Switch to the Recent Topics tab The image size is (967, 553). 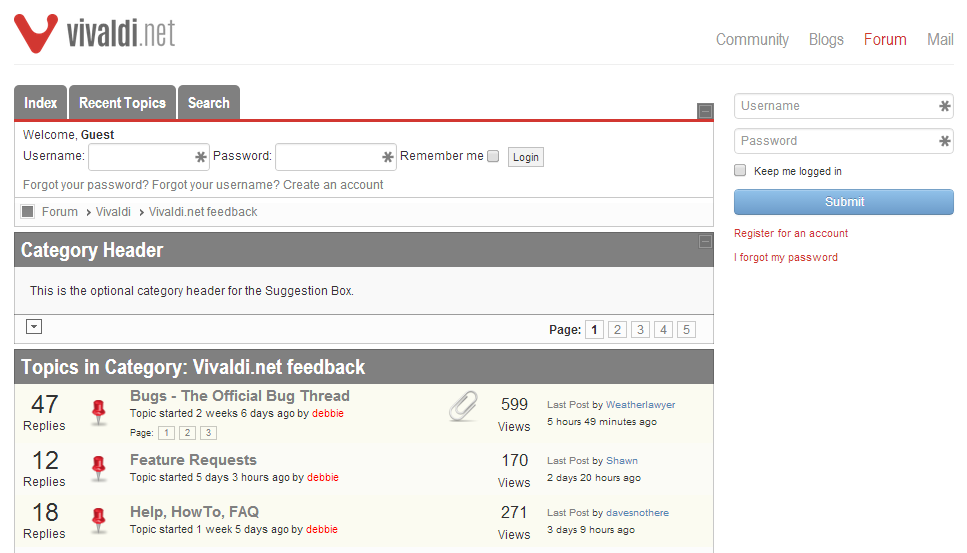(x=122, y=103)
